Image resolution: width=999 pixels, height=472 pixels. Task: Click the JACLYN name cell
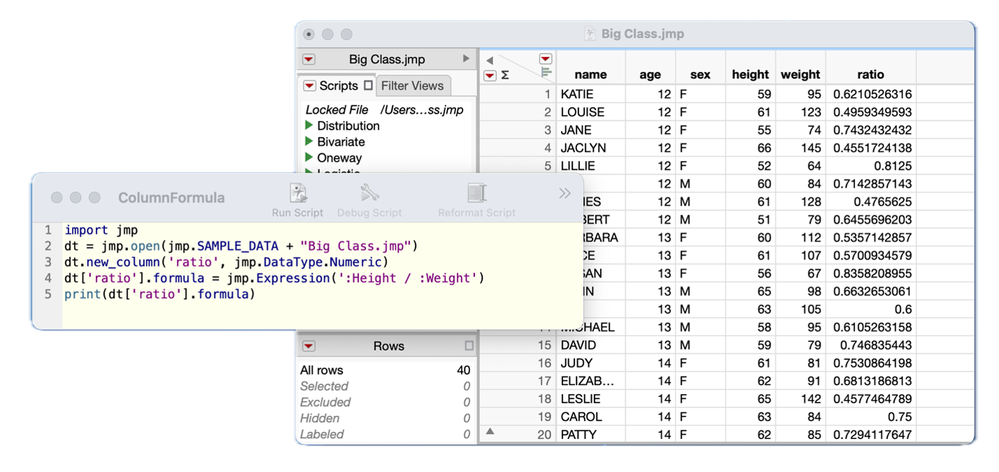coord(591,148)
